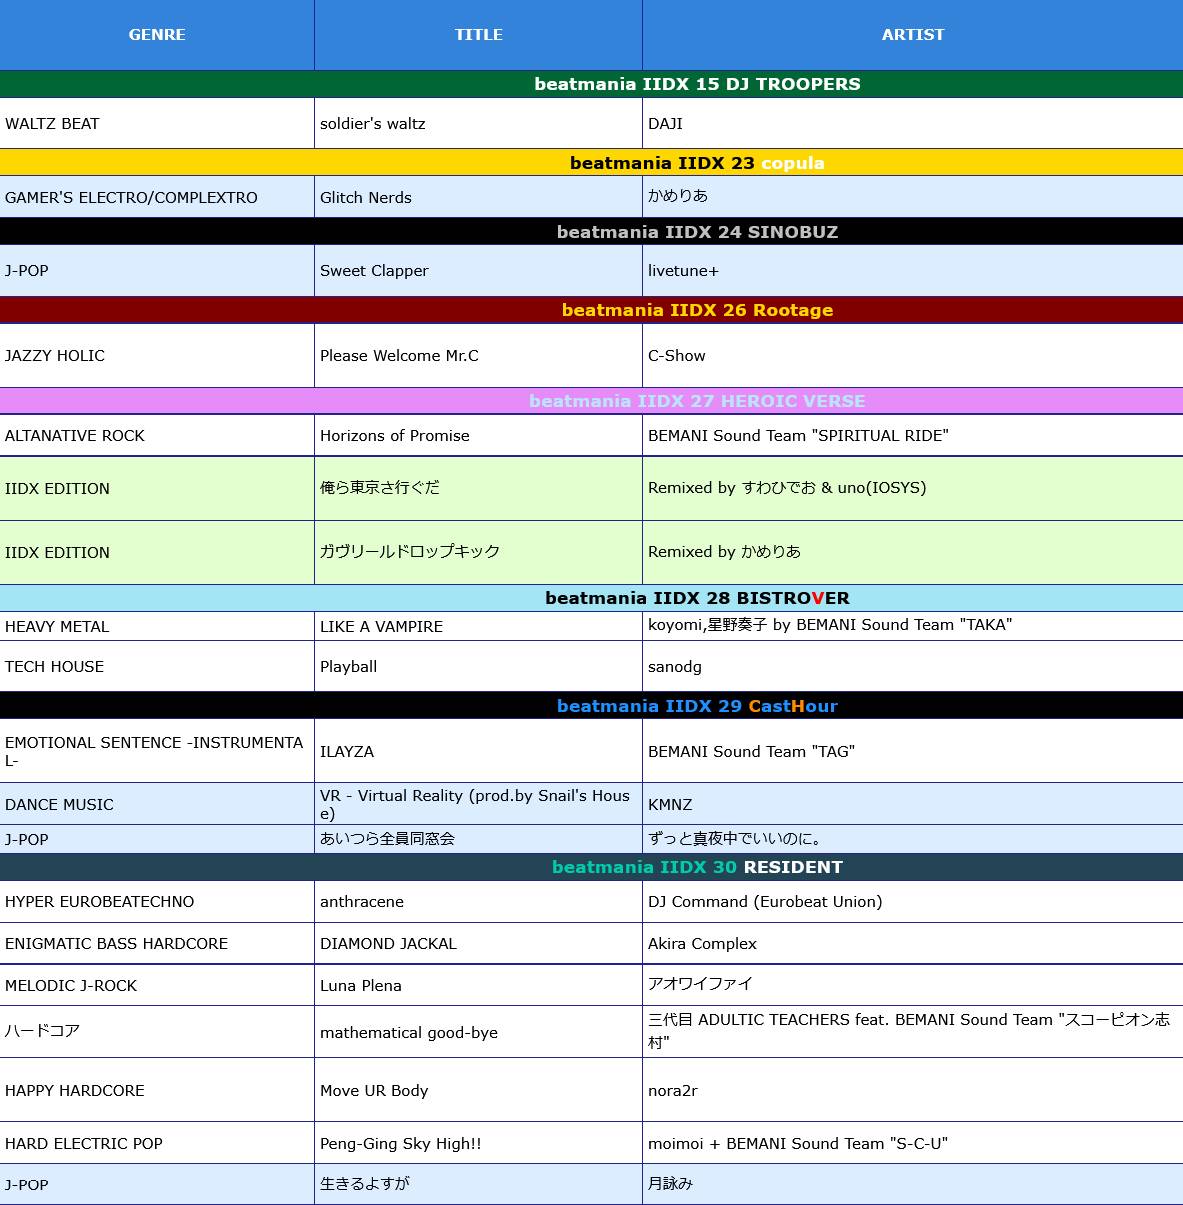Click the title Horizons of Promise
This screenshot has height=1205, width=1183.
pos(394,436)
